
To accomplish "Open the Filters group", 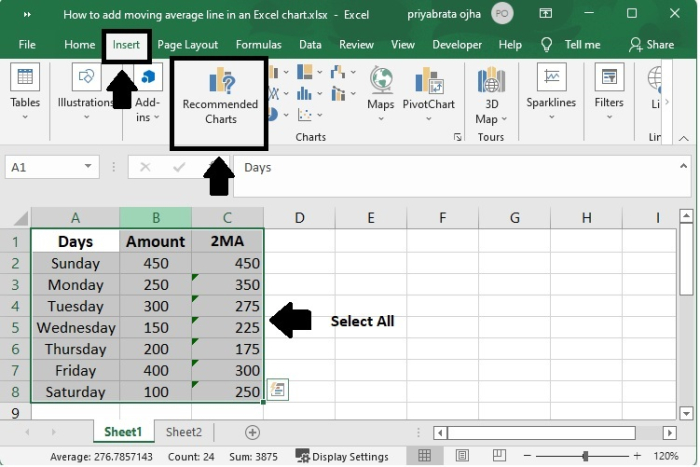I will pos(608,92).
